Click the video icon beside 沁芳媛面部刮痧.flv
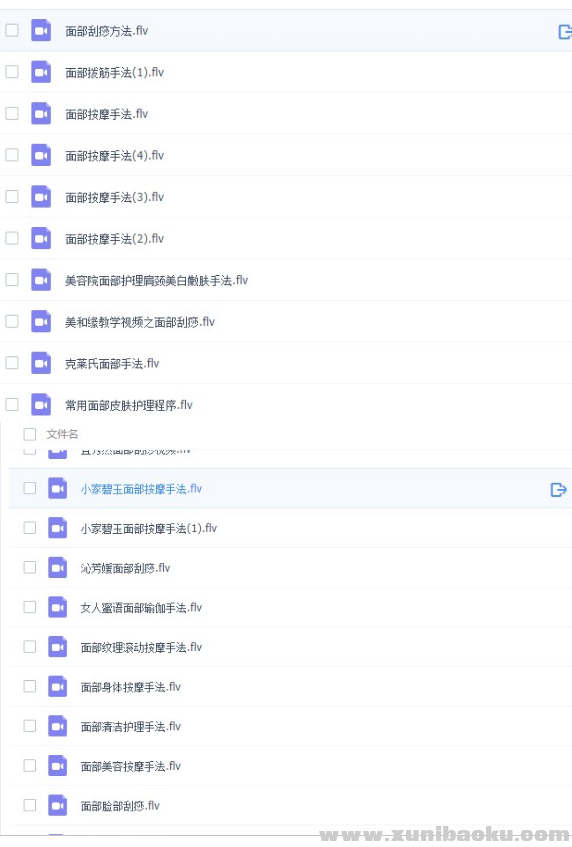Image resolution: width=572 pixels, height=847 pixels. point(58,567)
